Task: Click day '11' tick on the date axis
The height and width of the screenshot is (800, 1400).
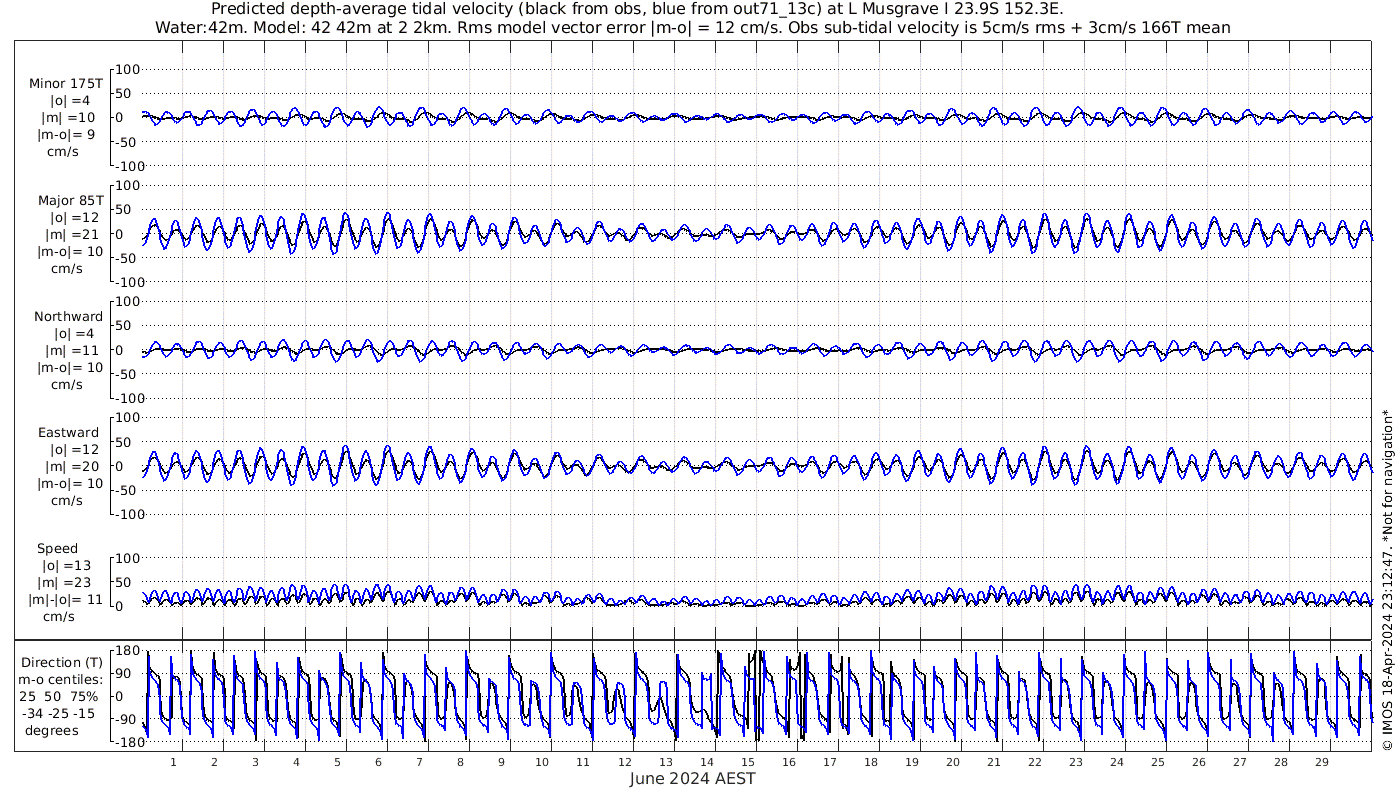Action: pos(583,762)
